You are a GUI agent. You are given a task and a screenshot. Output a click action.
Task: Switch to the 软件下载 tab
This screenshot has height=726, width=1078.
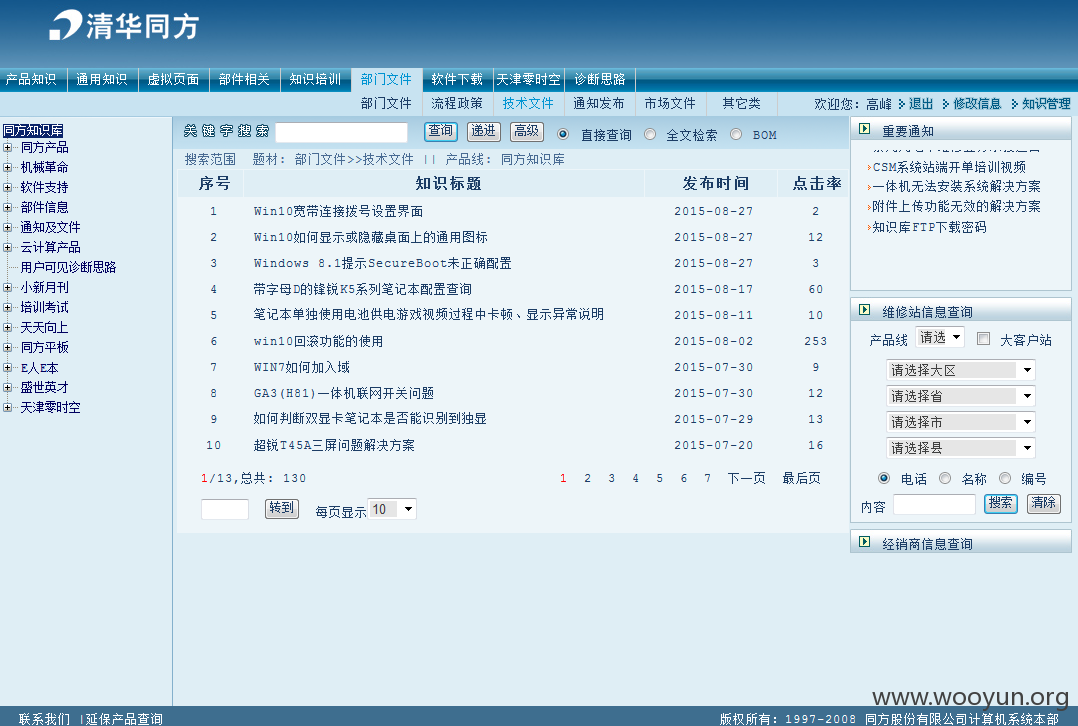click(457, 79)
